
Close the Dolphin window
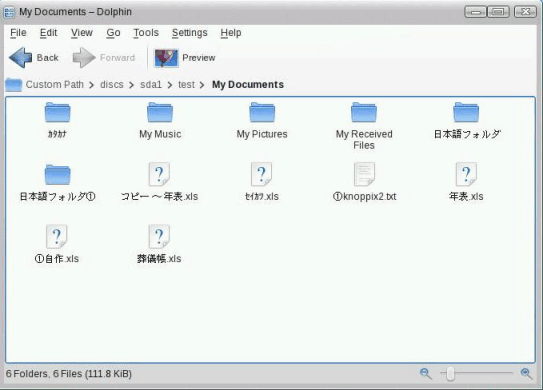click(525, 12)
